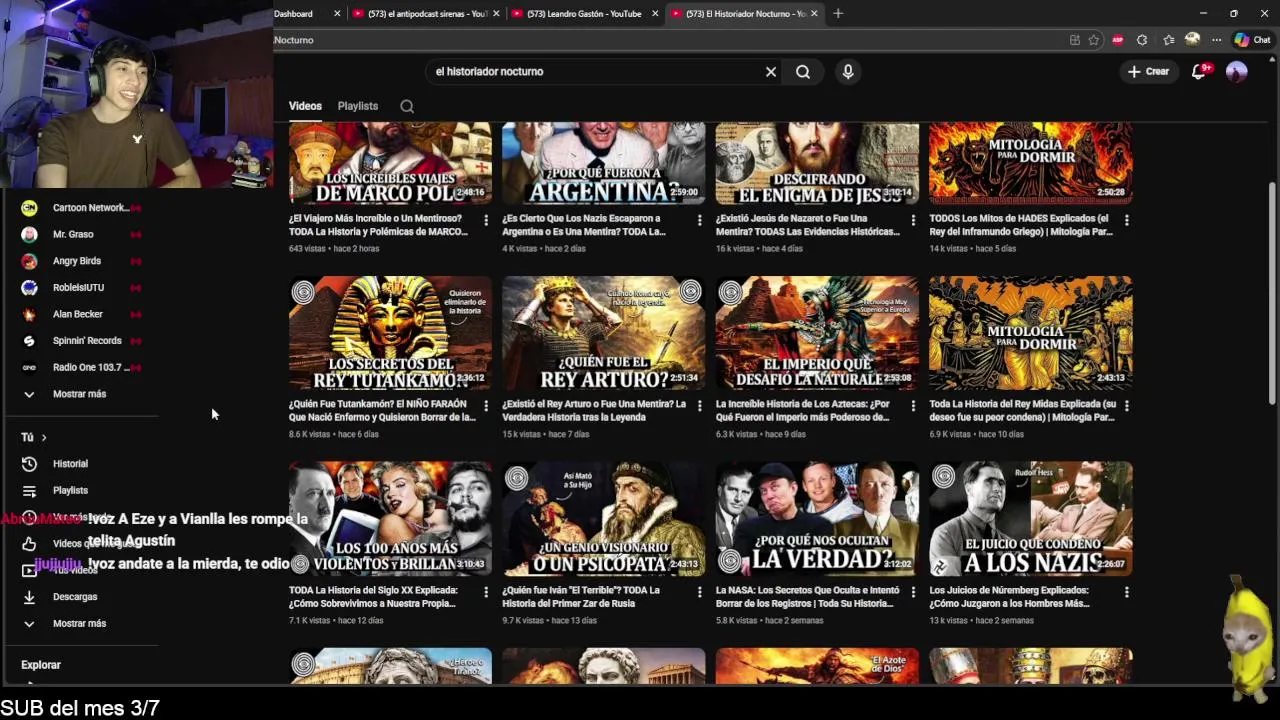
Task: Open options menu for the Marco Polo video
Action: pos(486,220)
